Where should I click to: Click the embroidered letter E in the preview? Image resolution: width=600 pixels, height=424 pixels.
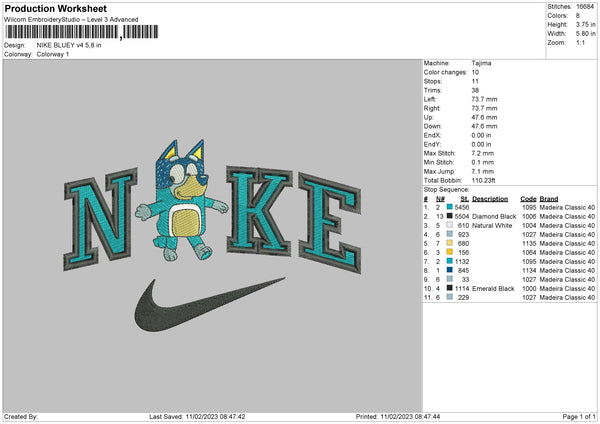click(x=330, y=223)
